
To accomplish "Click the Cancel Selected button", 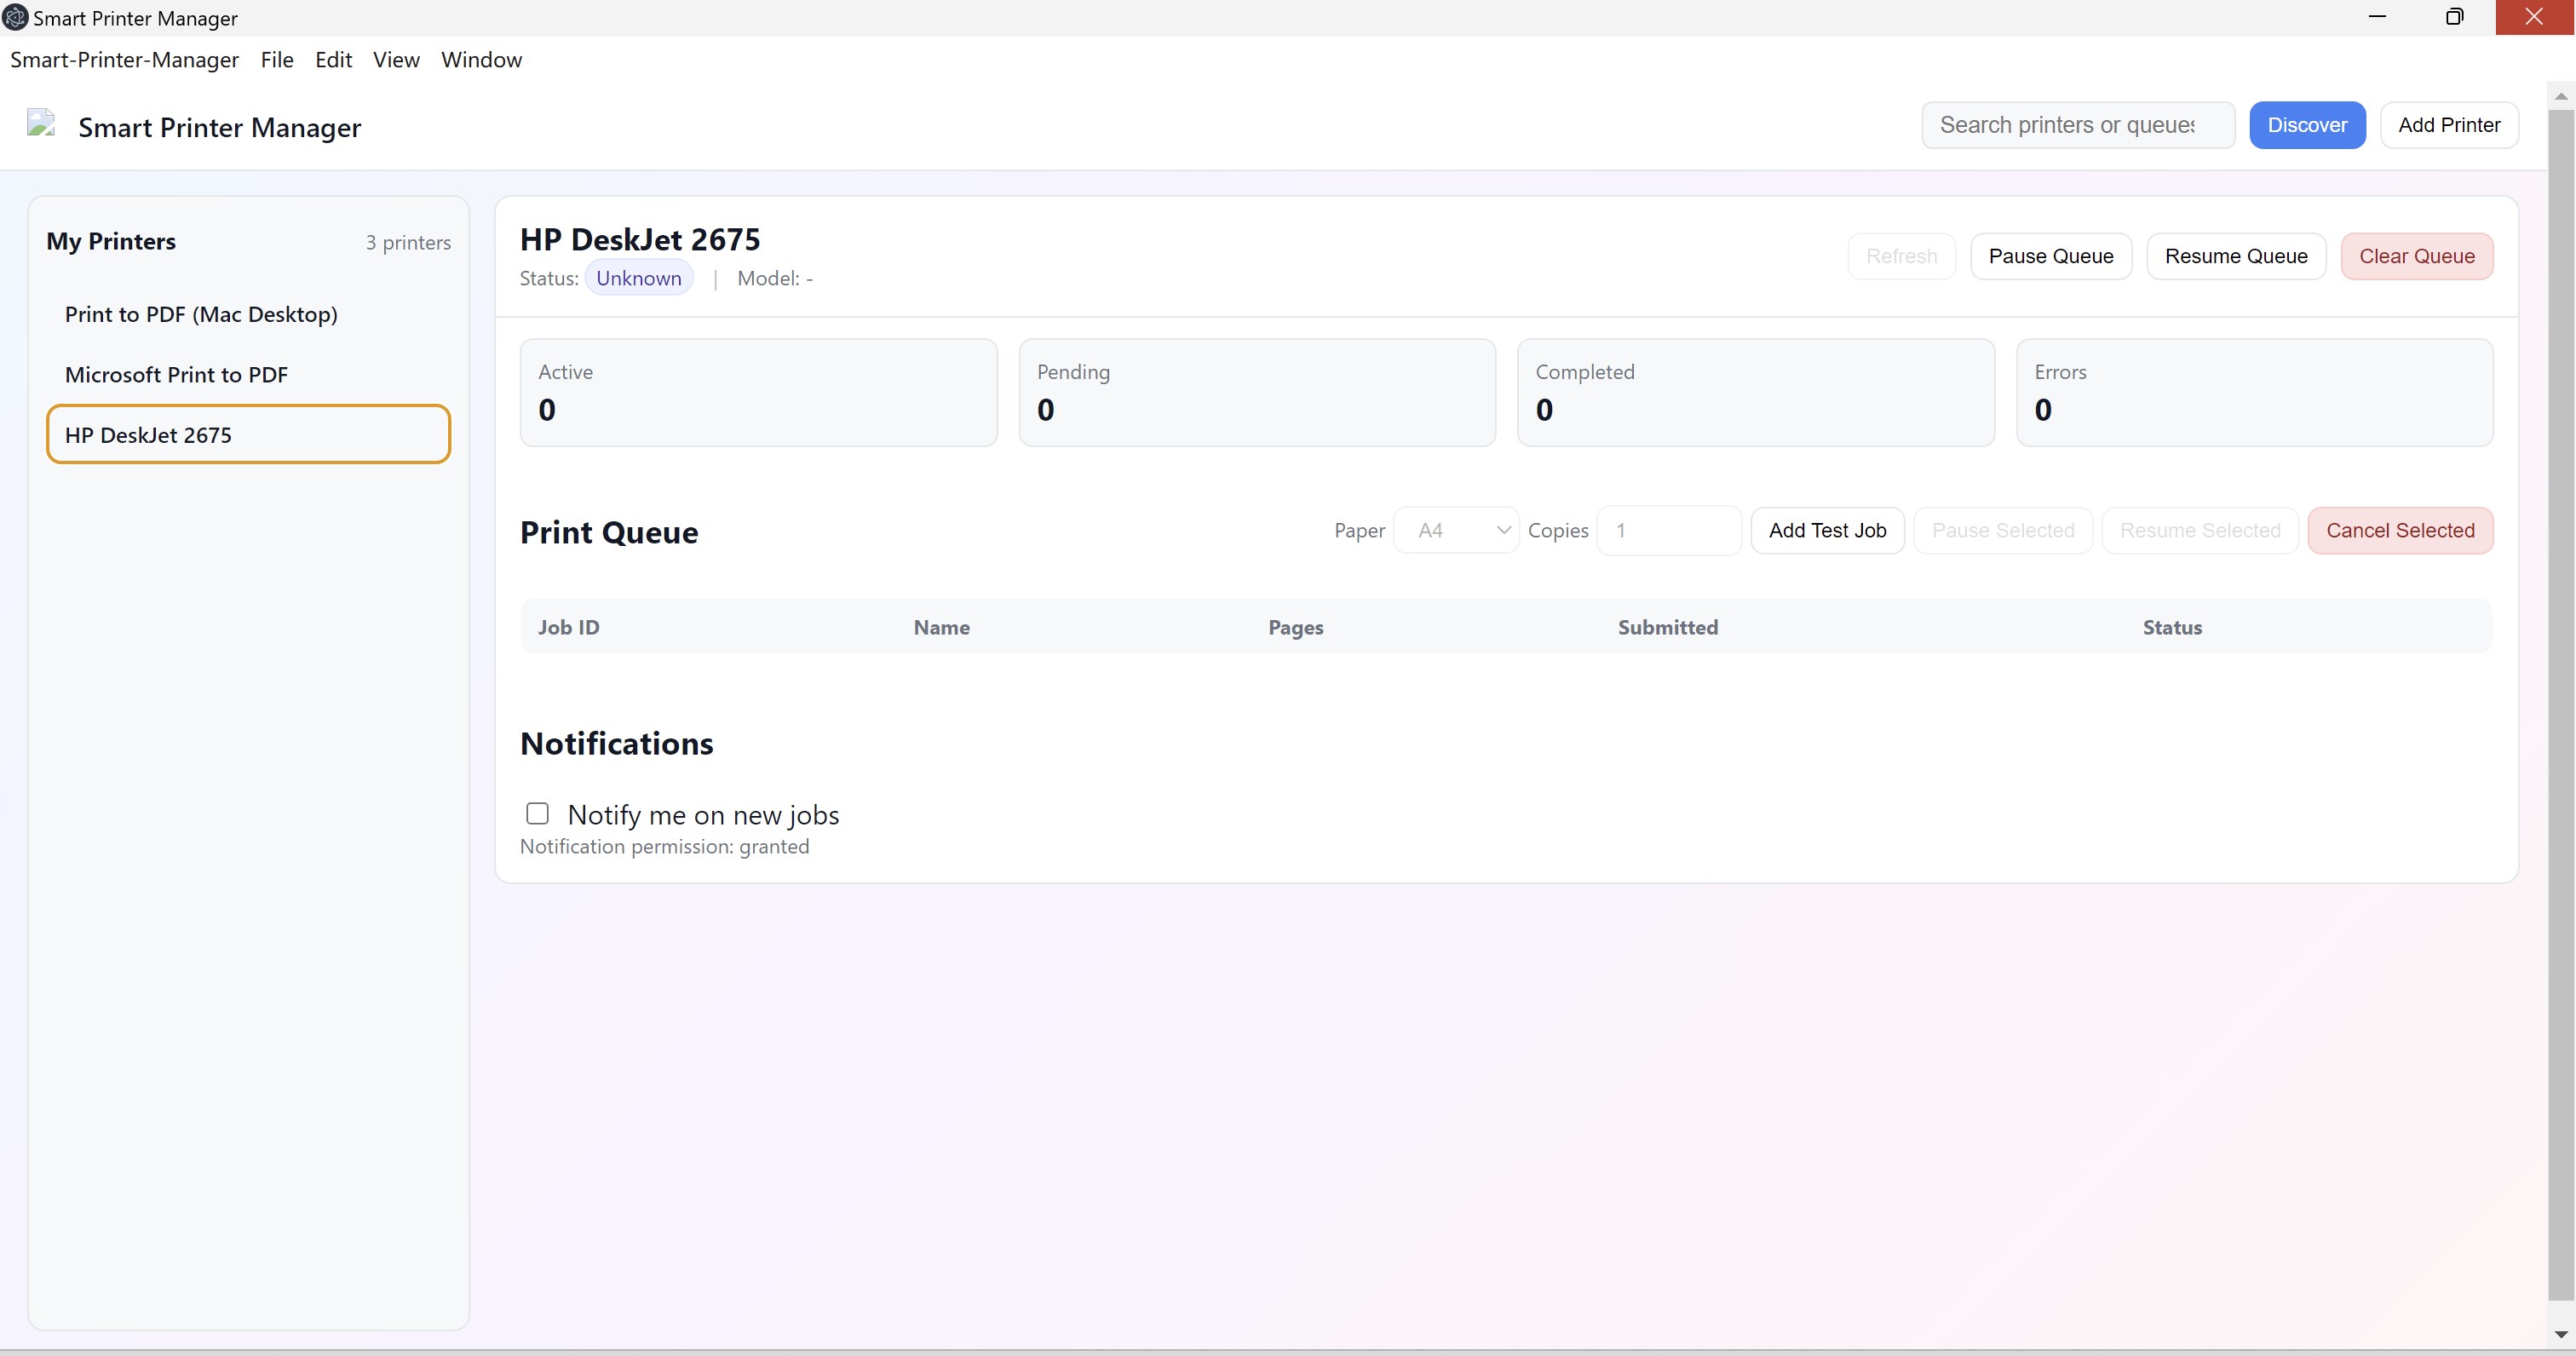I will [2400, 530].
